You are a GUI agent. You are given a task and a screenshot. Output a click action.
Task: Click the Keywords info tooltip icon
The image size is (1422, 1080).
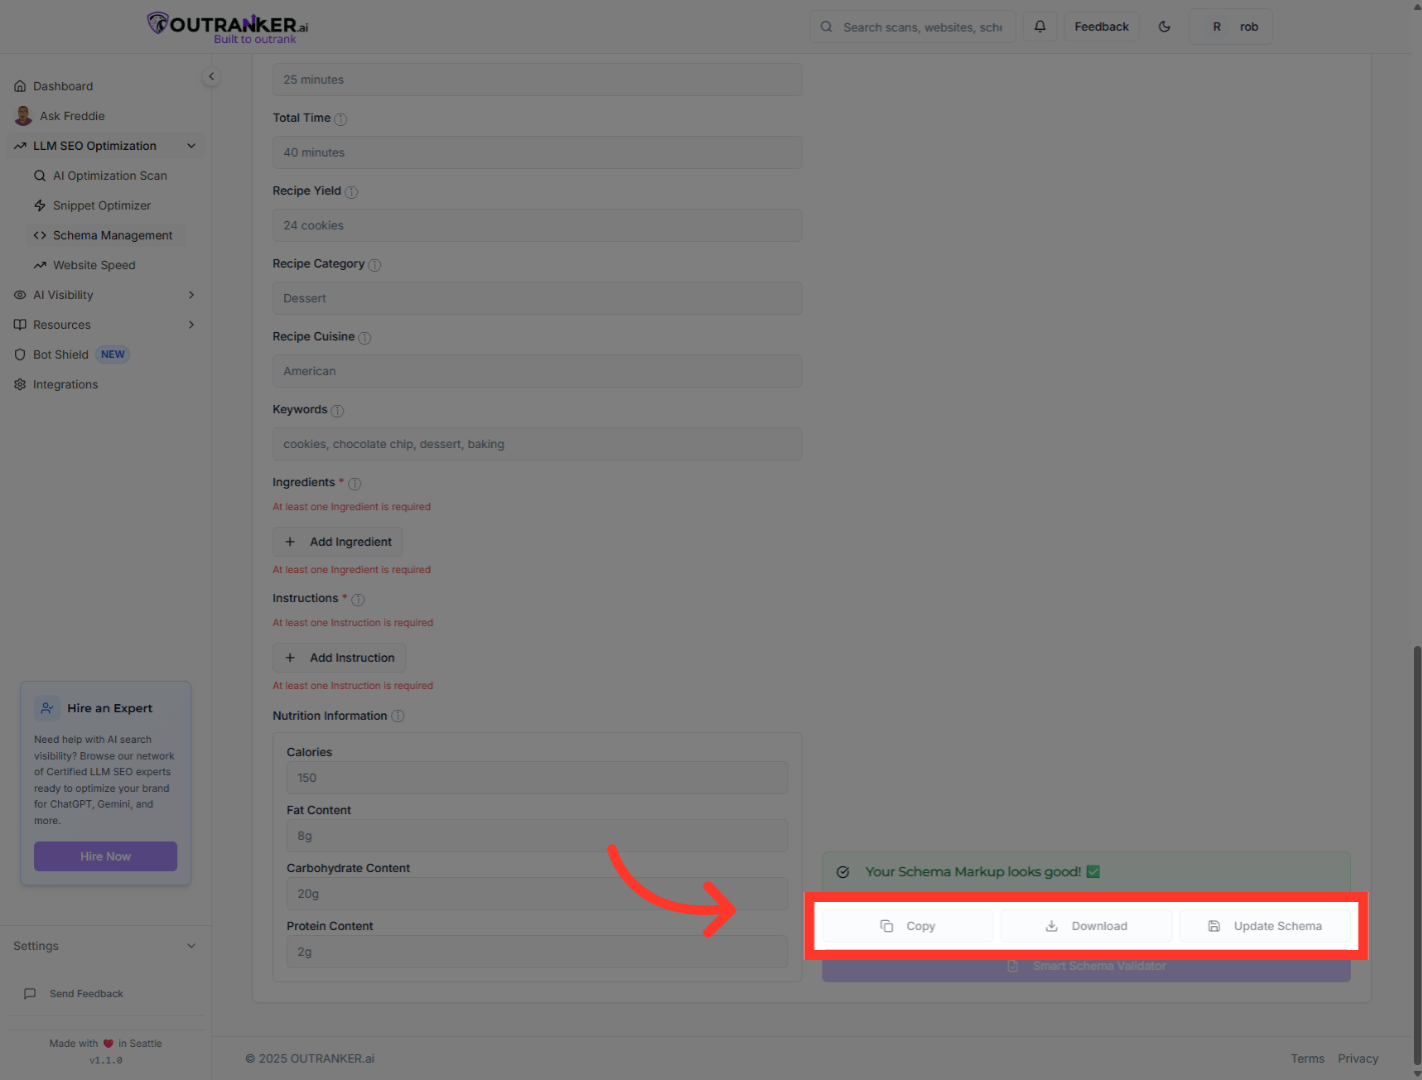click(337, 410)
